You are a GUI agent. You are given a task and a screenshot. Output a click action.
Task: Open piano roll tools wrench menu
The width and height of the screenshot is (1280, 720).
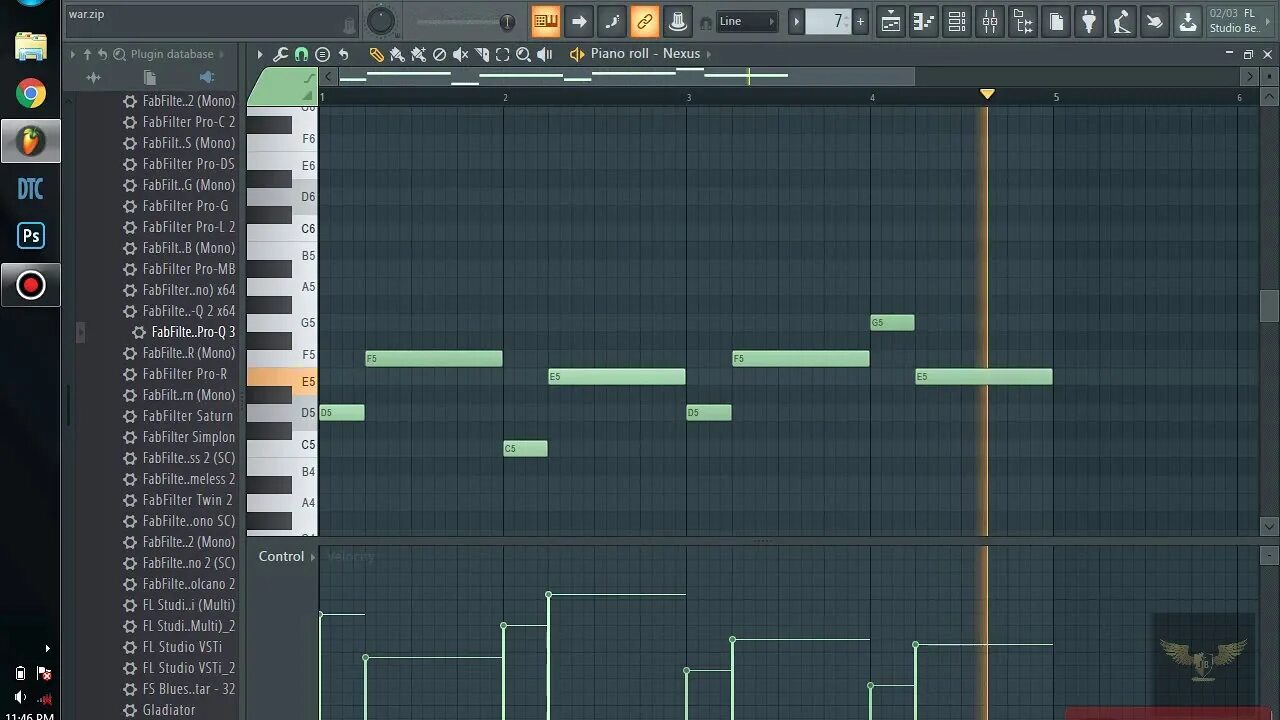click(x=280, y=54)
